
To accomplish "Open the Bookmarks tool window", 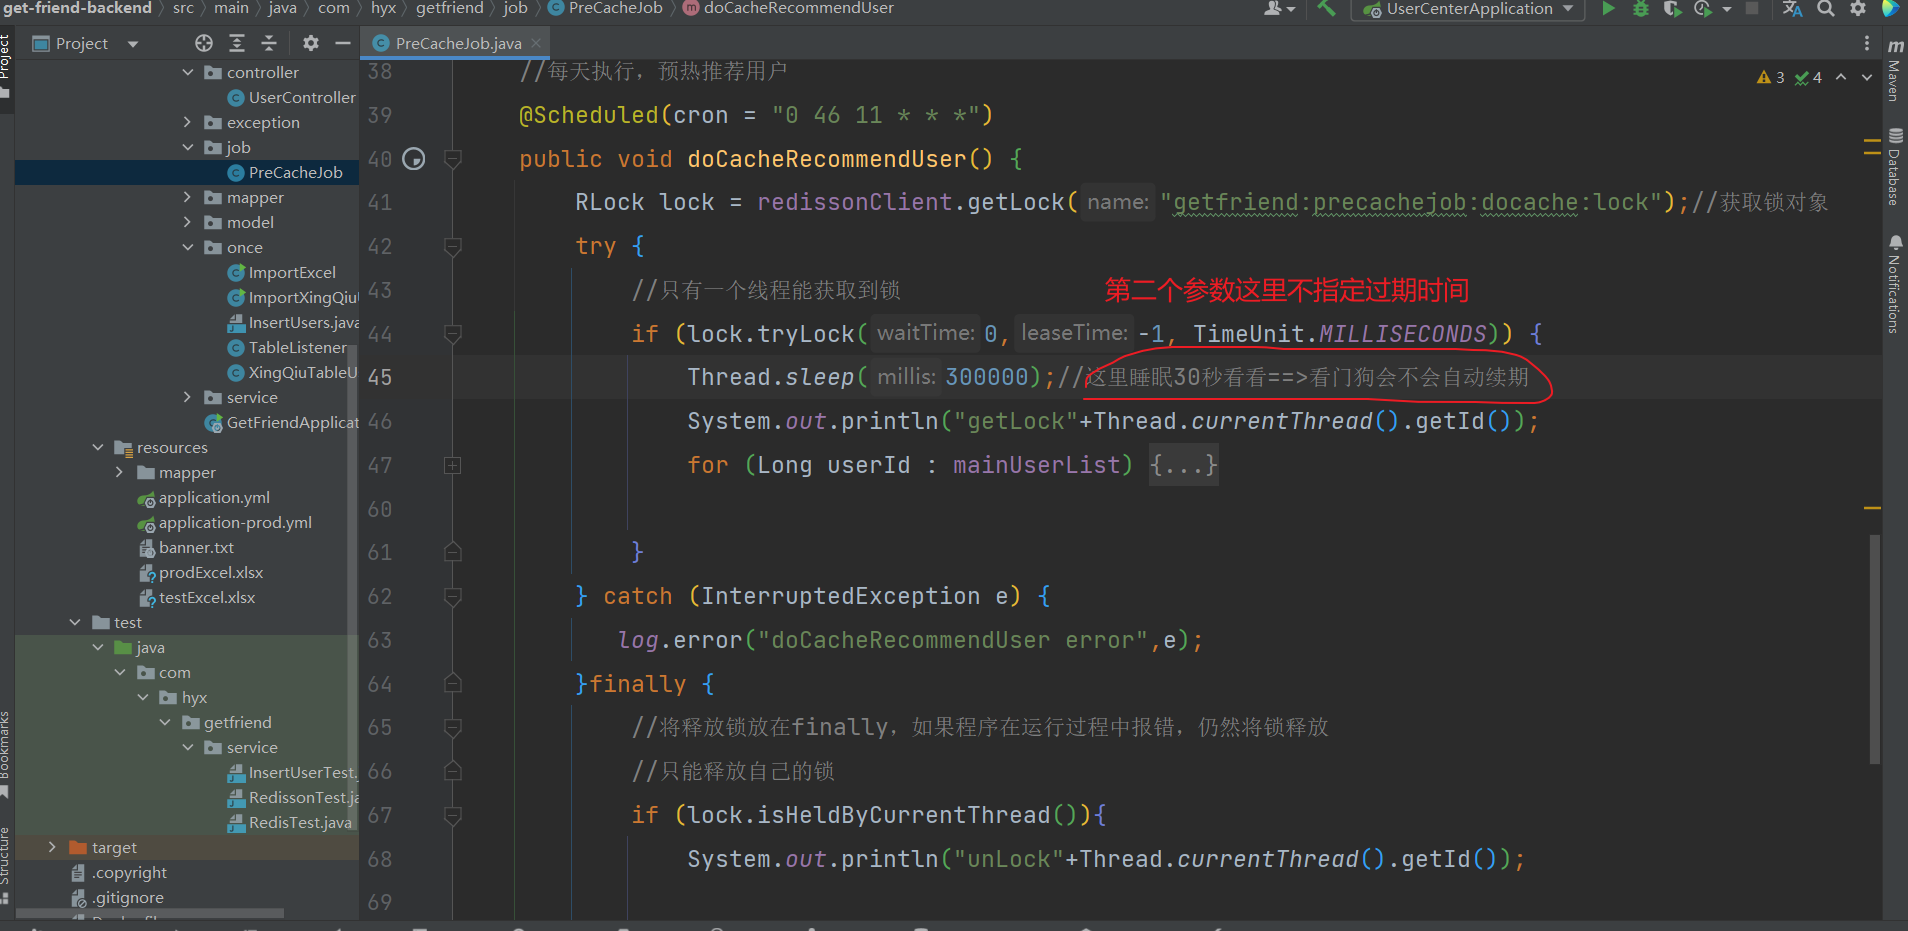I will coord(5,754).
